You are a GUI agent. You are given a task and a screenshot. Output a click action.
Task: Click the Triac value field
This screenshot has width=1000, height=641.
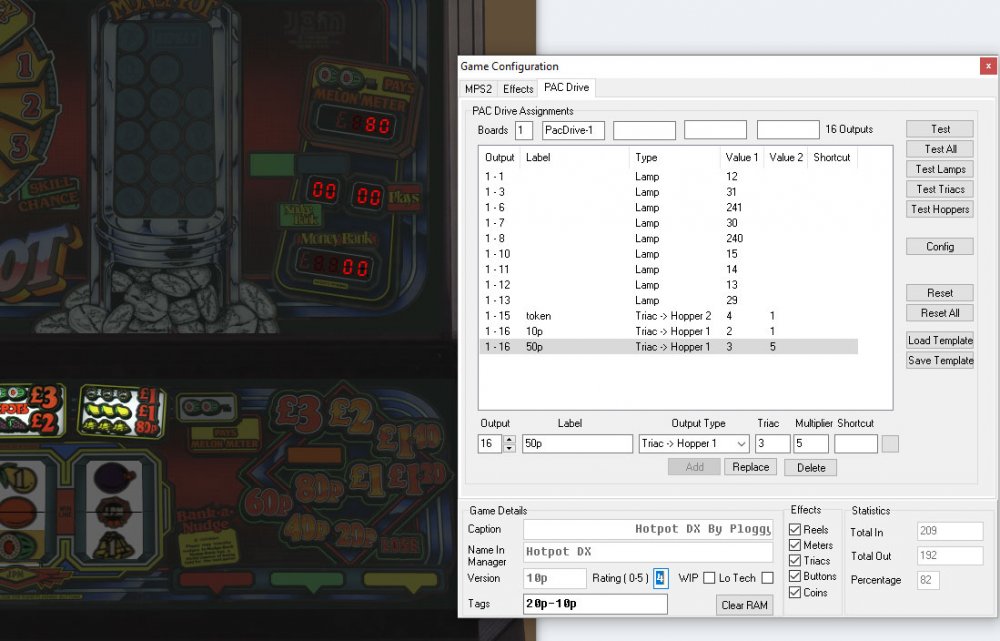pos(772,443)
